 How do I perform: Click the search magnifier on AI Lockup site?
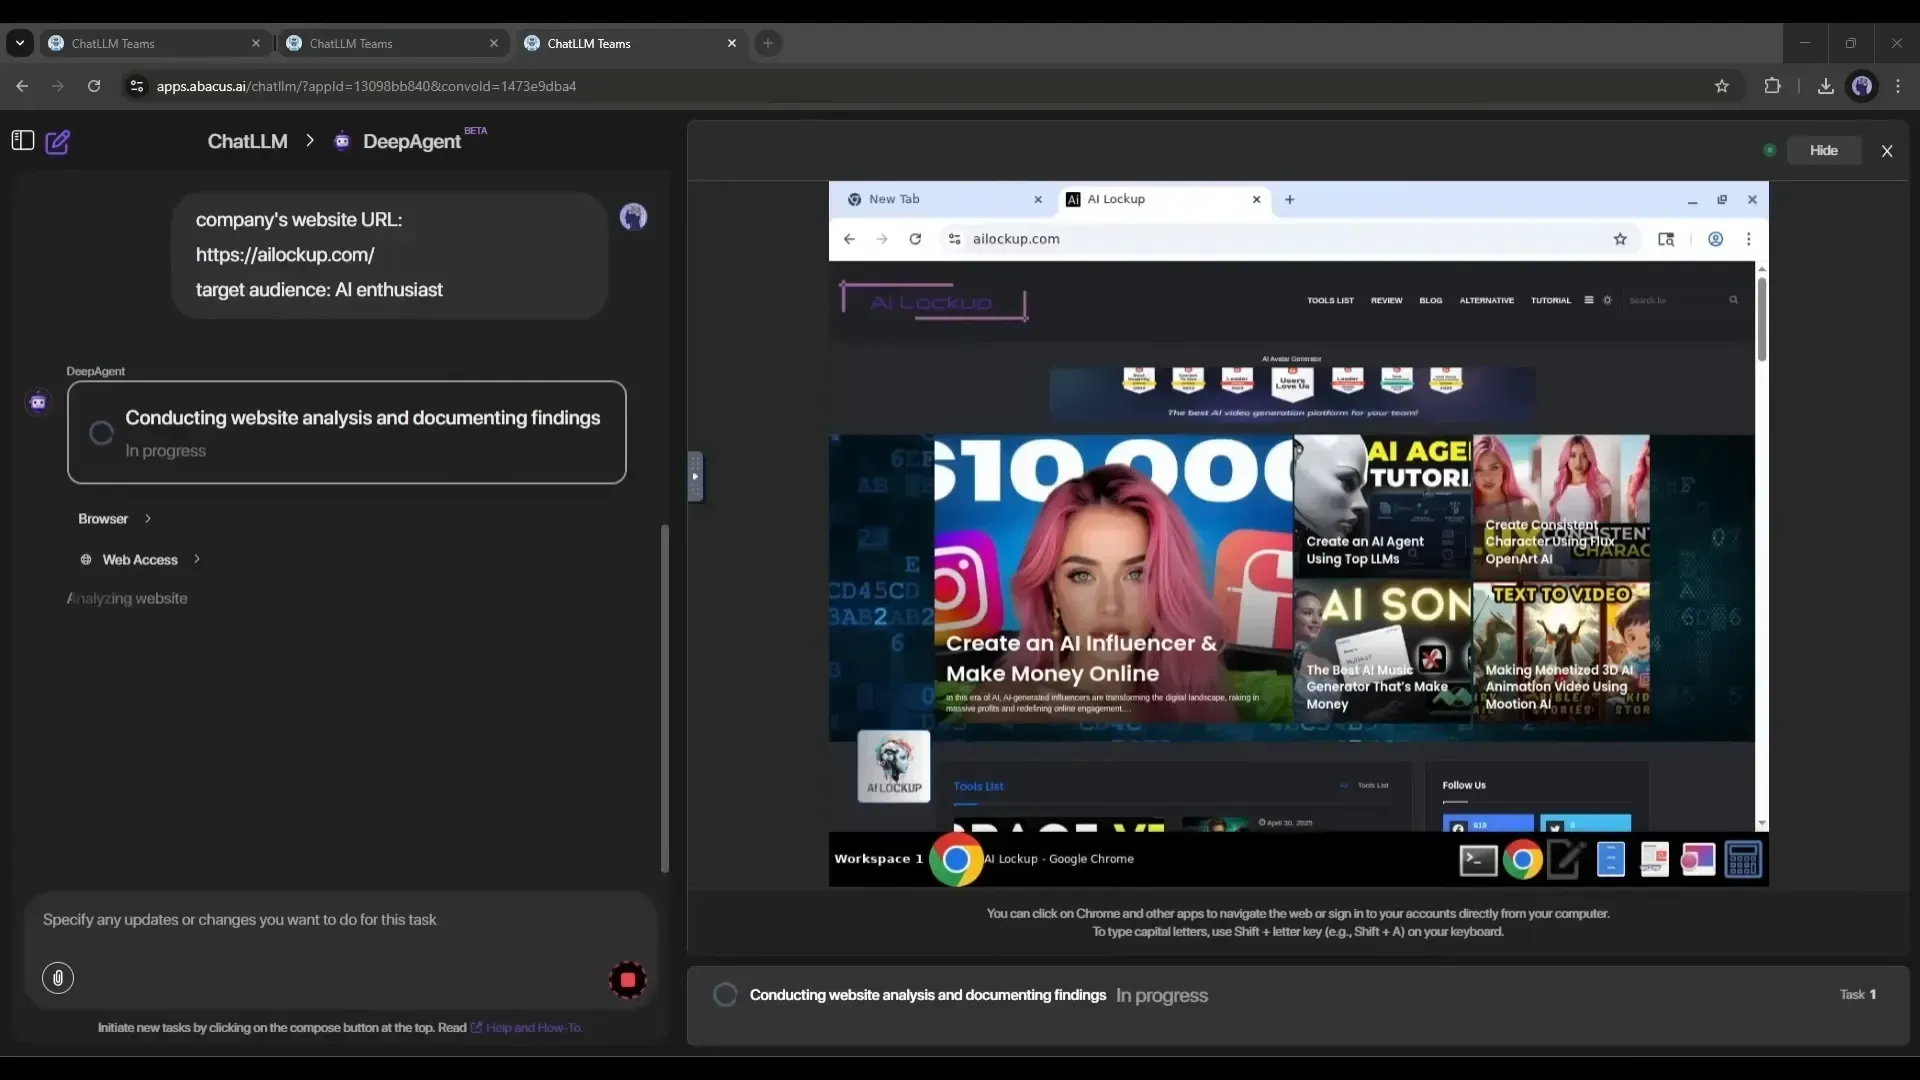(x=1733, y=300)
